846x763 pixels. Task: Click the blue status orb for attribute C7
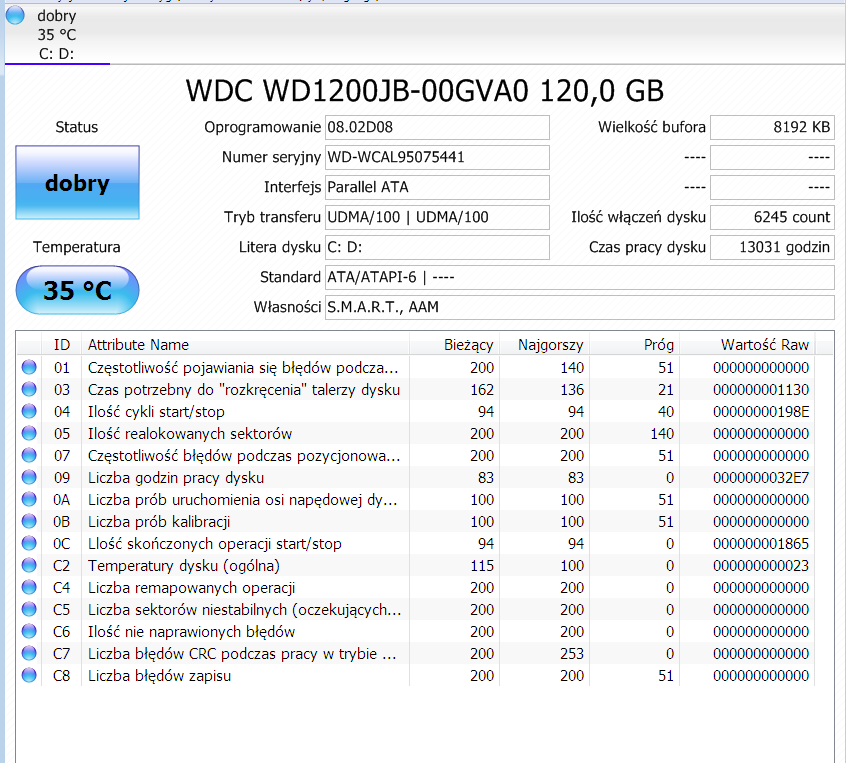point(29,653)
